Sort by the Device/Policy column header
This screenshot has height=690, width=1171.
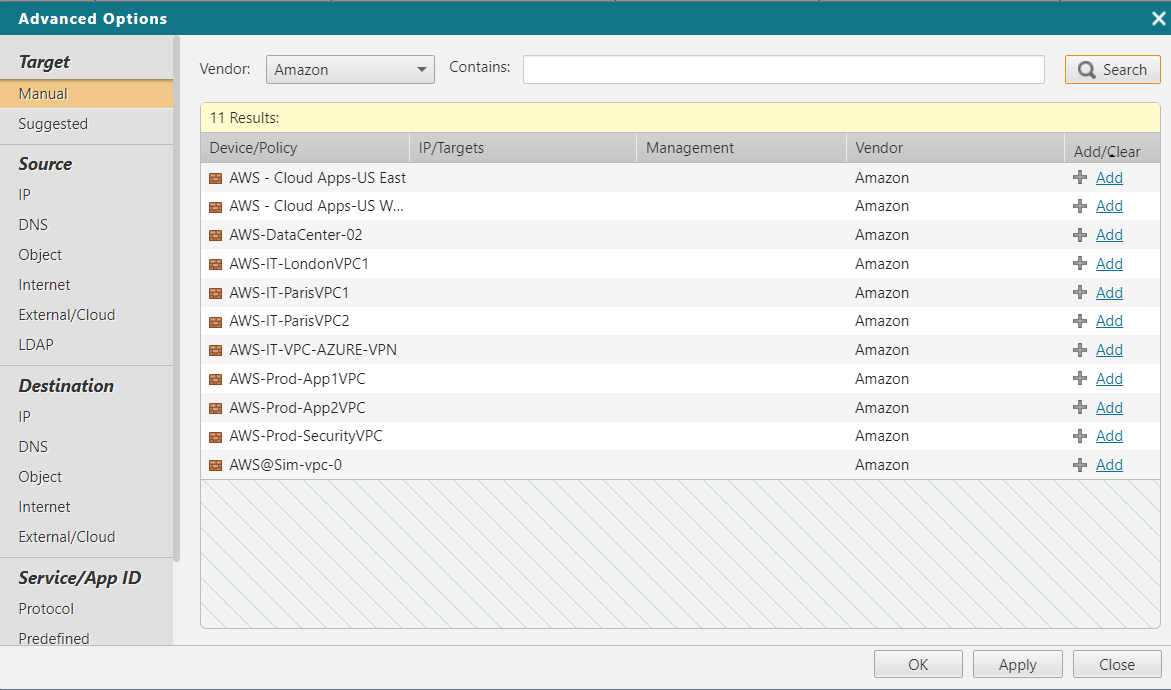[254, 148]
